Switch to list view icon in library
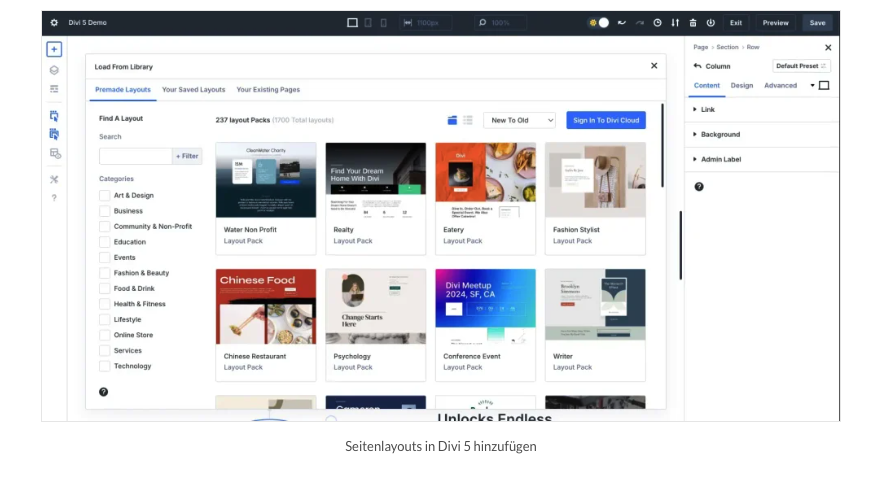Screen dimensions: 873x490 coord(468,120)
